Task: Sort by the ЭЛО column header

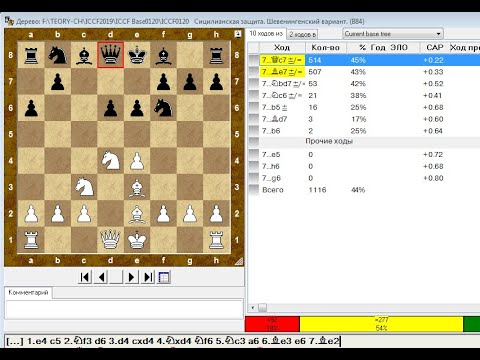Action: tap(399, 48)
